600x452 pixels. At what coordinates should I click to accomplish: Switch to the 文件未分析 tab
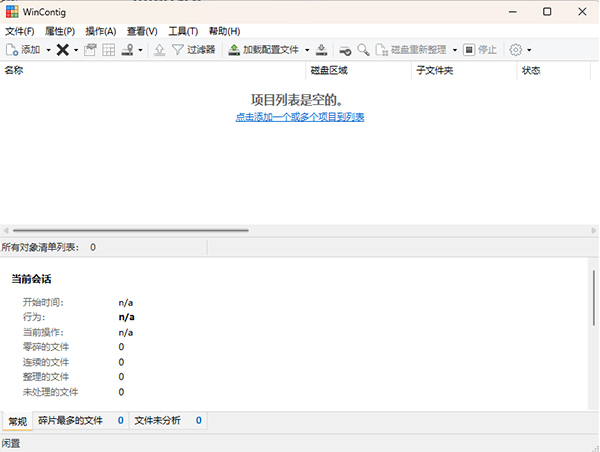click(158, 421)
